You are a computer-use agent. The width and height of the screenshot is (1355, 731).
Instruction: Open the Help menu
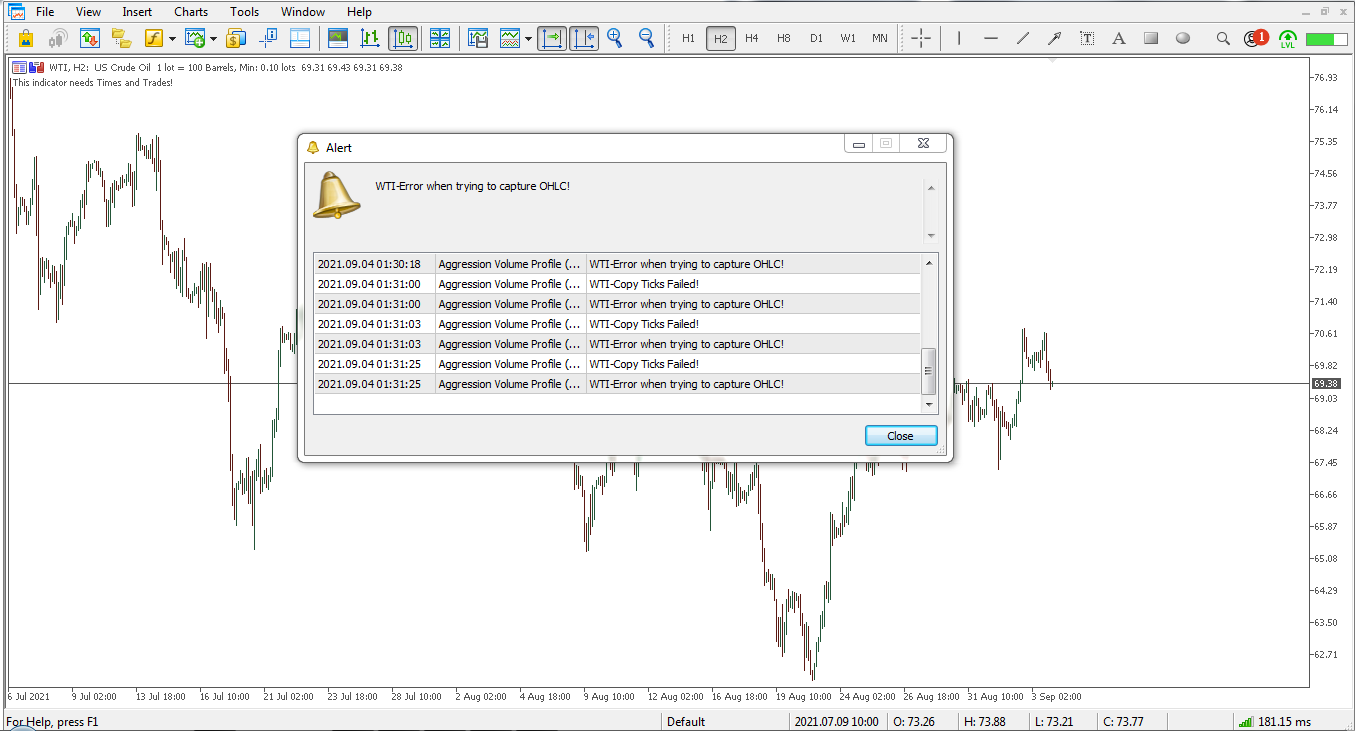pos(359,12)
